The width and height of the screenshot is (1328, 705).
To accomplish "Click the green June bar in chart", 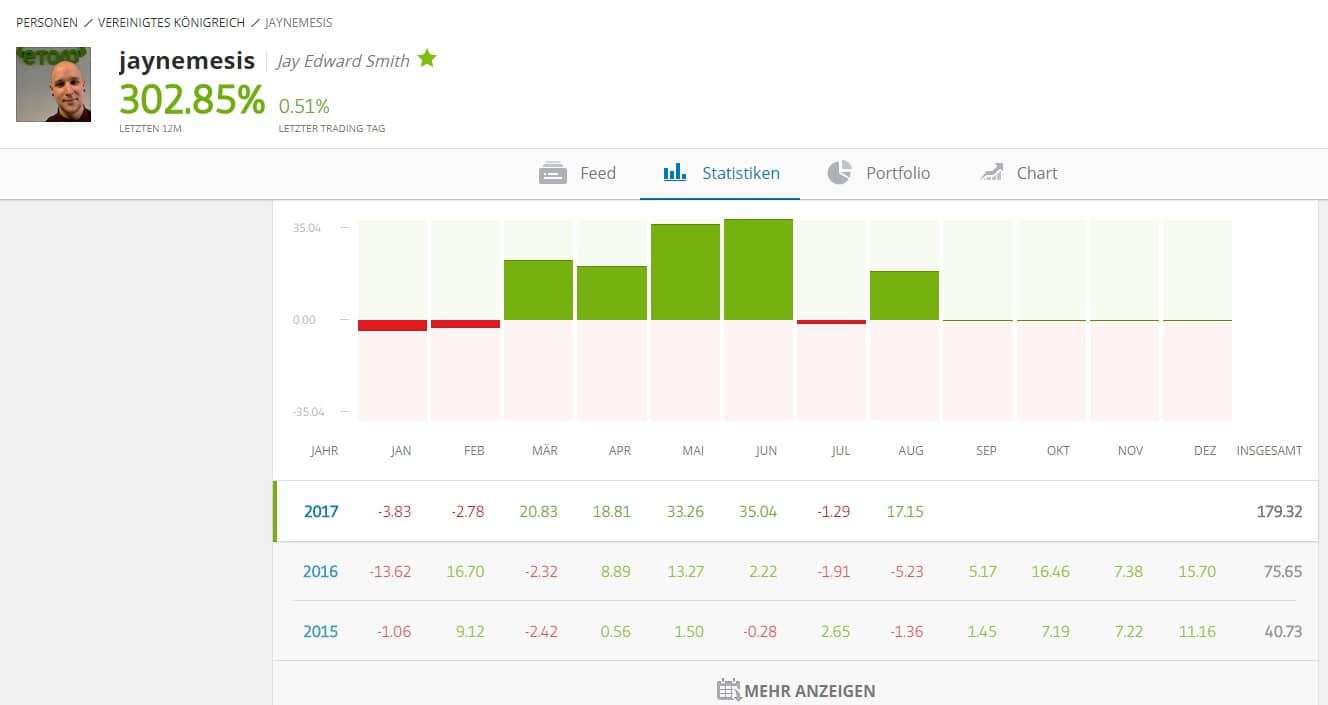I will tap(758, 270).
